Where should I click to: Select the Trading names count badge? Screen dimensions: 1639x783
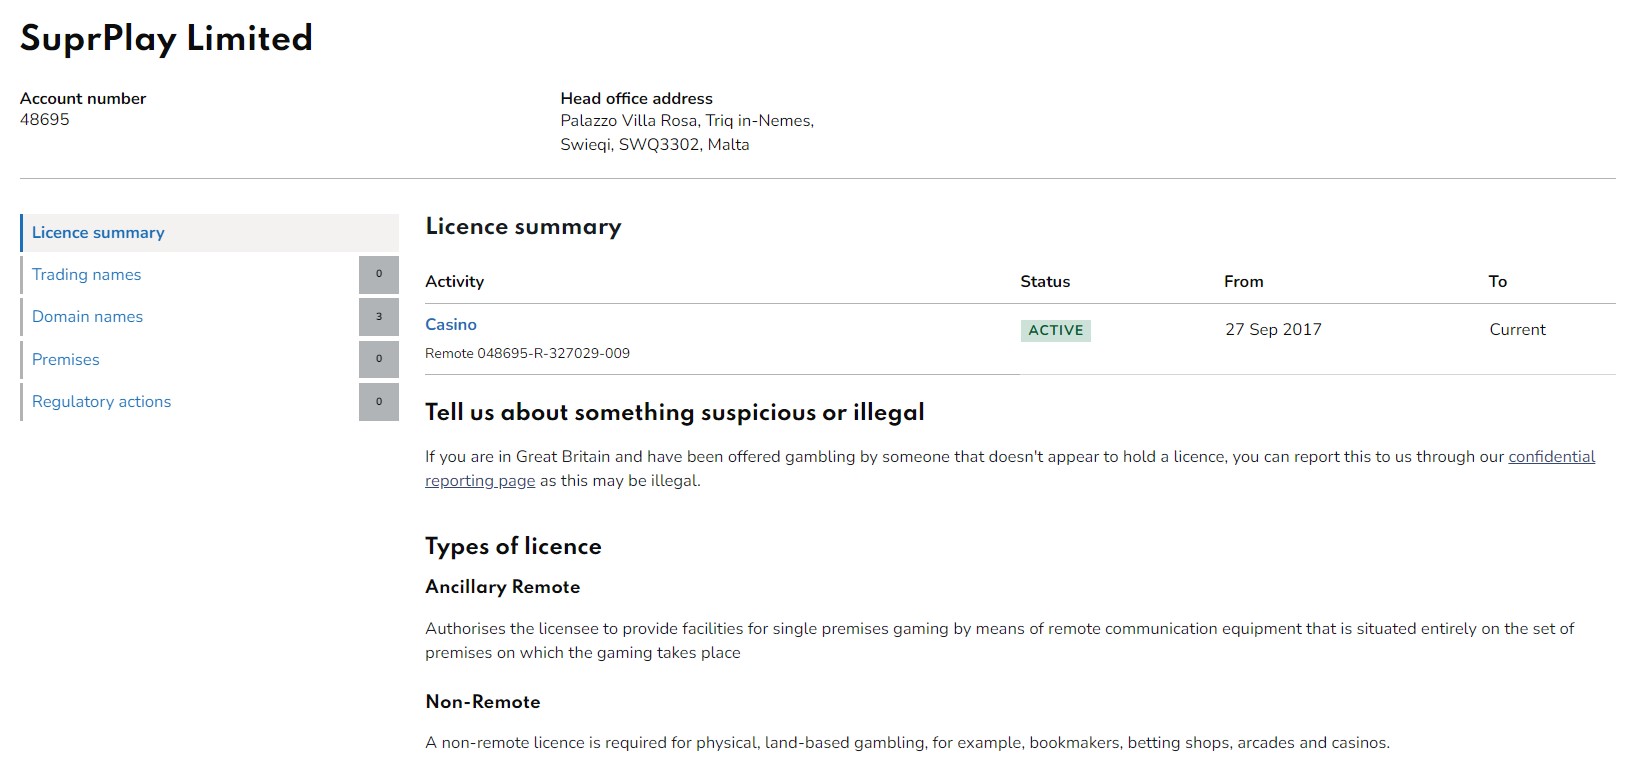point(379,275)
